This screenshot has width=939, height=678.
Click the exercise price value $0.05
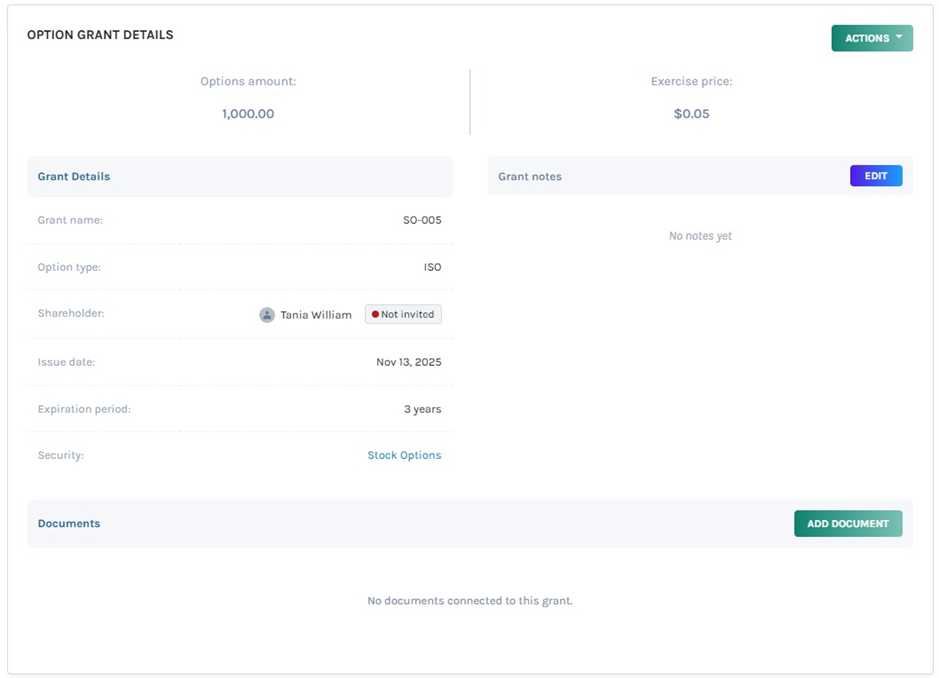point(691,114)
